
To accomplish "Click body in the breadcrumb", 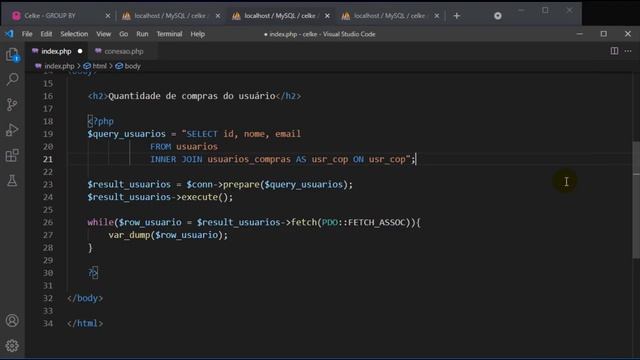I will [x=132, y=66].
